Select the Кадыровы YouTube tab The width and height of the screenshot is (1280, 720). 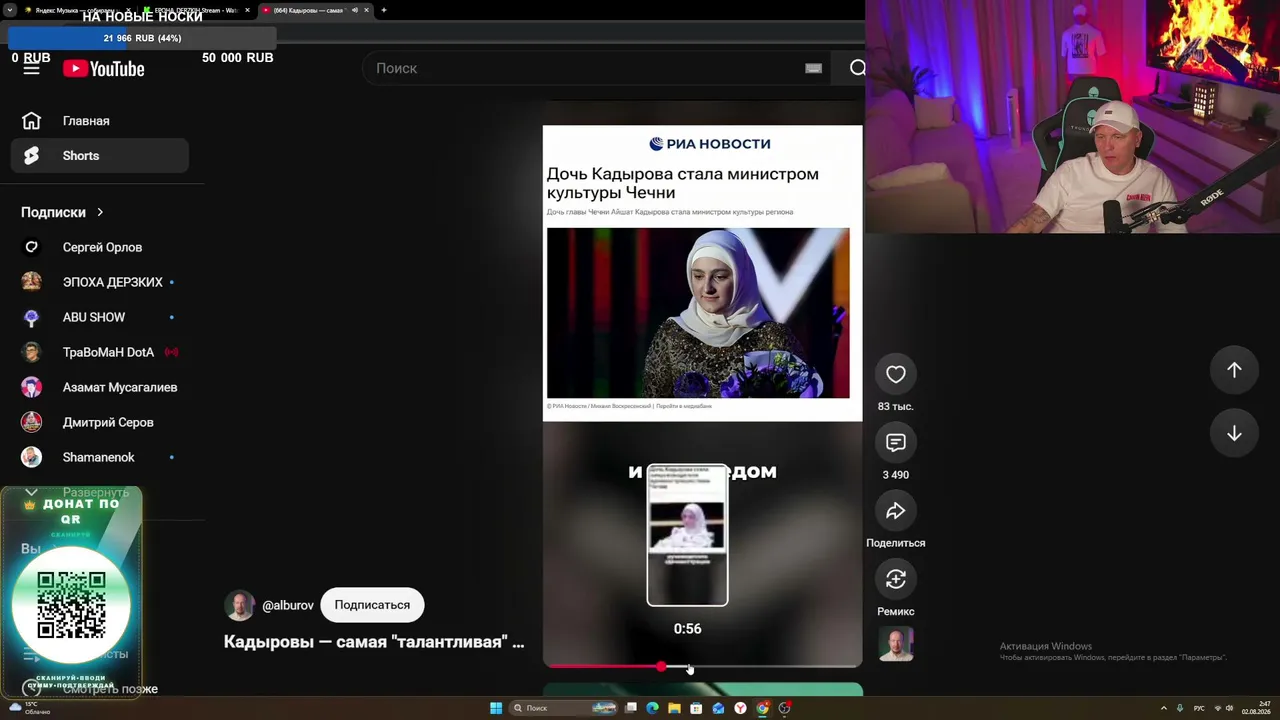(x=316, y=10)
